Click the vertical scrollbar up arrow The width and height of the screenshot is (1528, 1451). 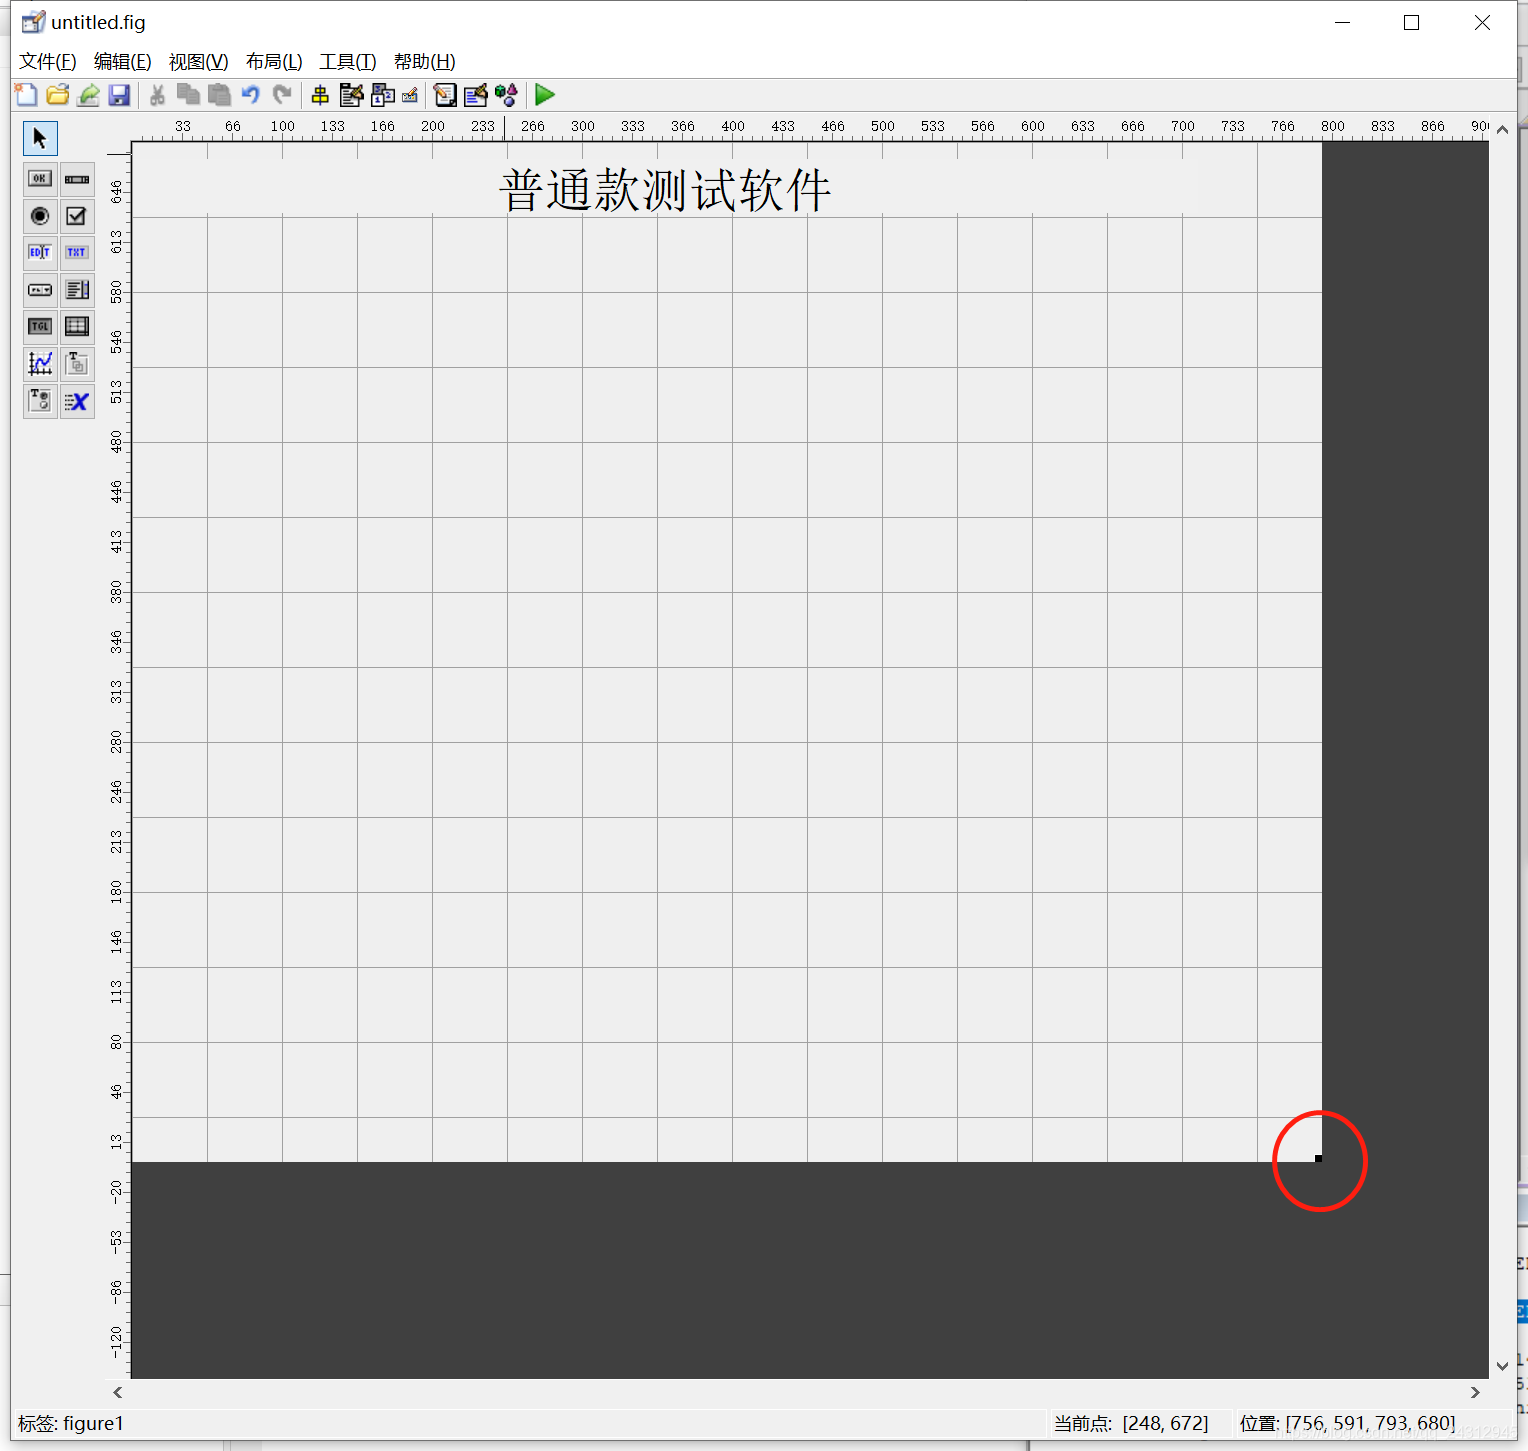coord(1502,130)
